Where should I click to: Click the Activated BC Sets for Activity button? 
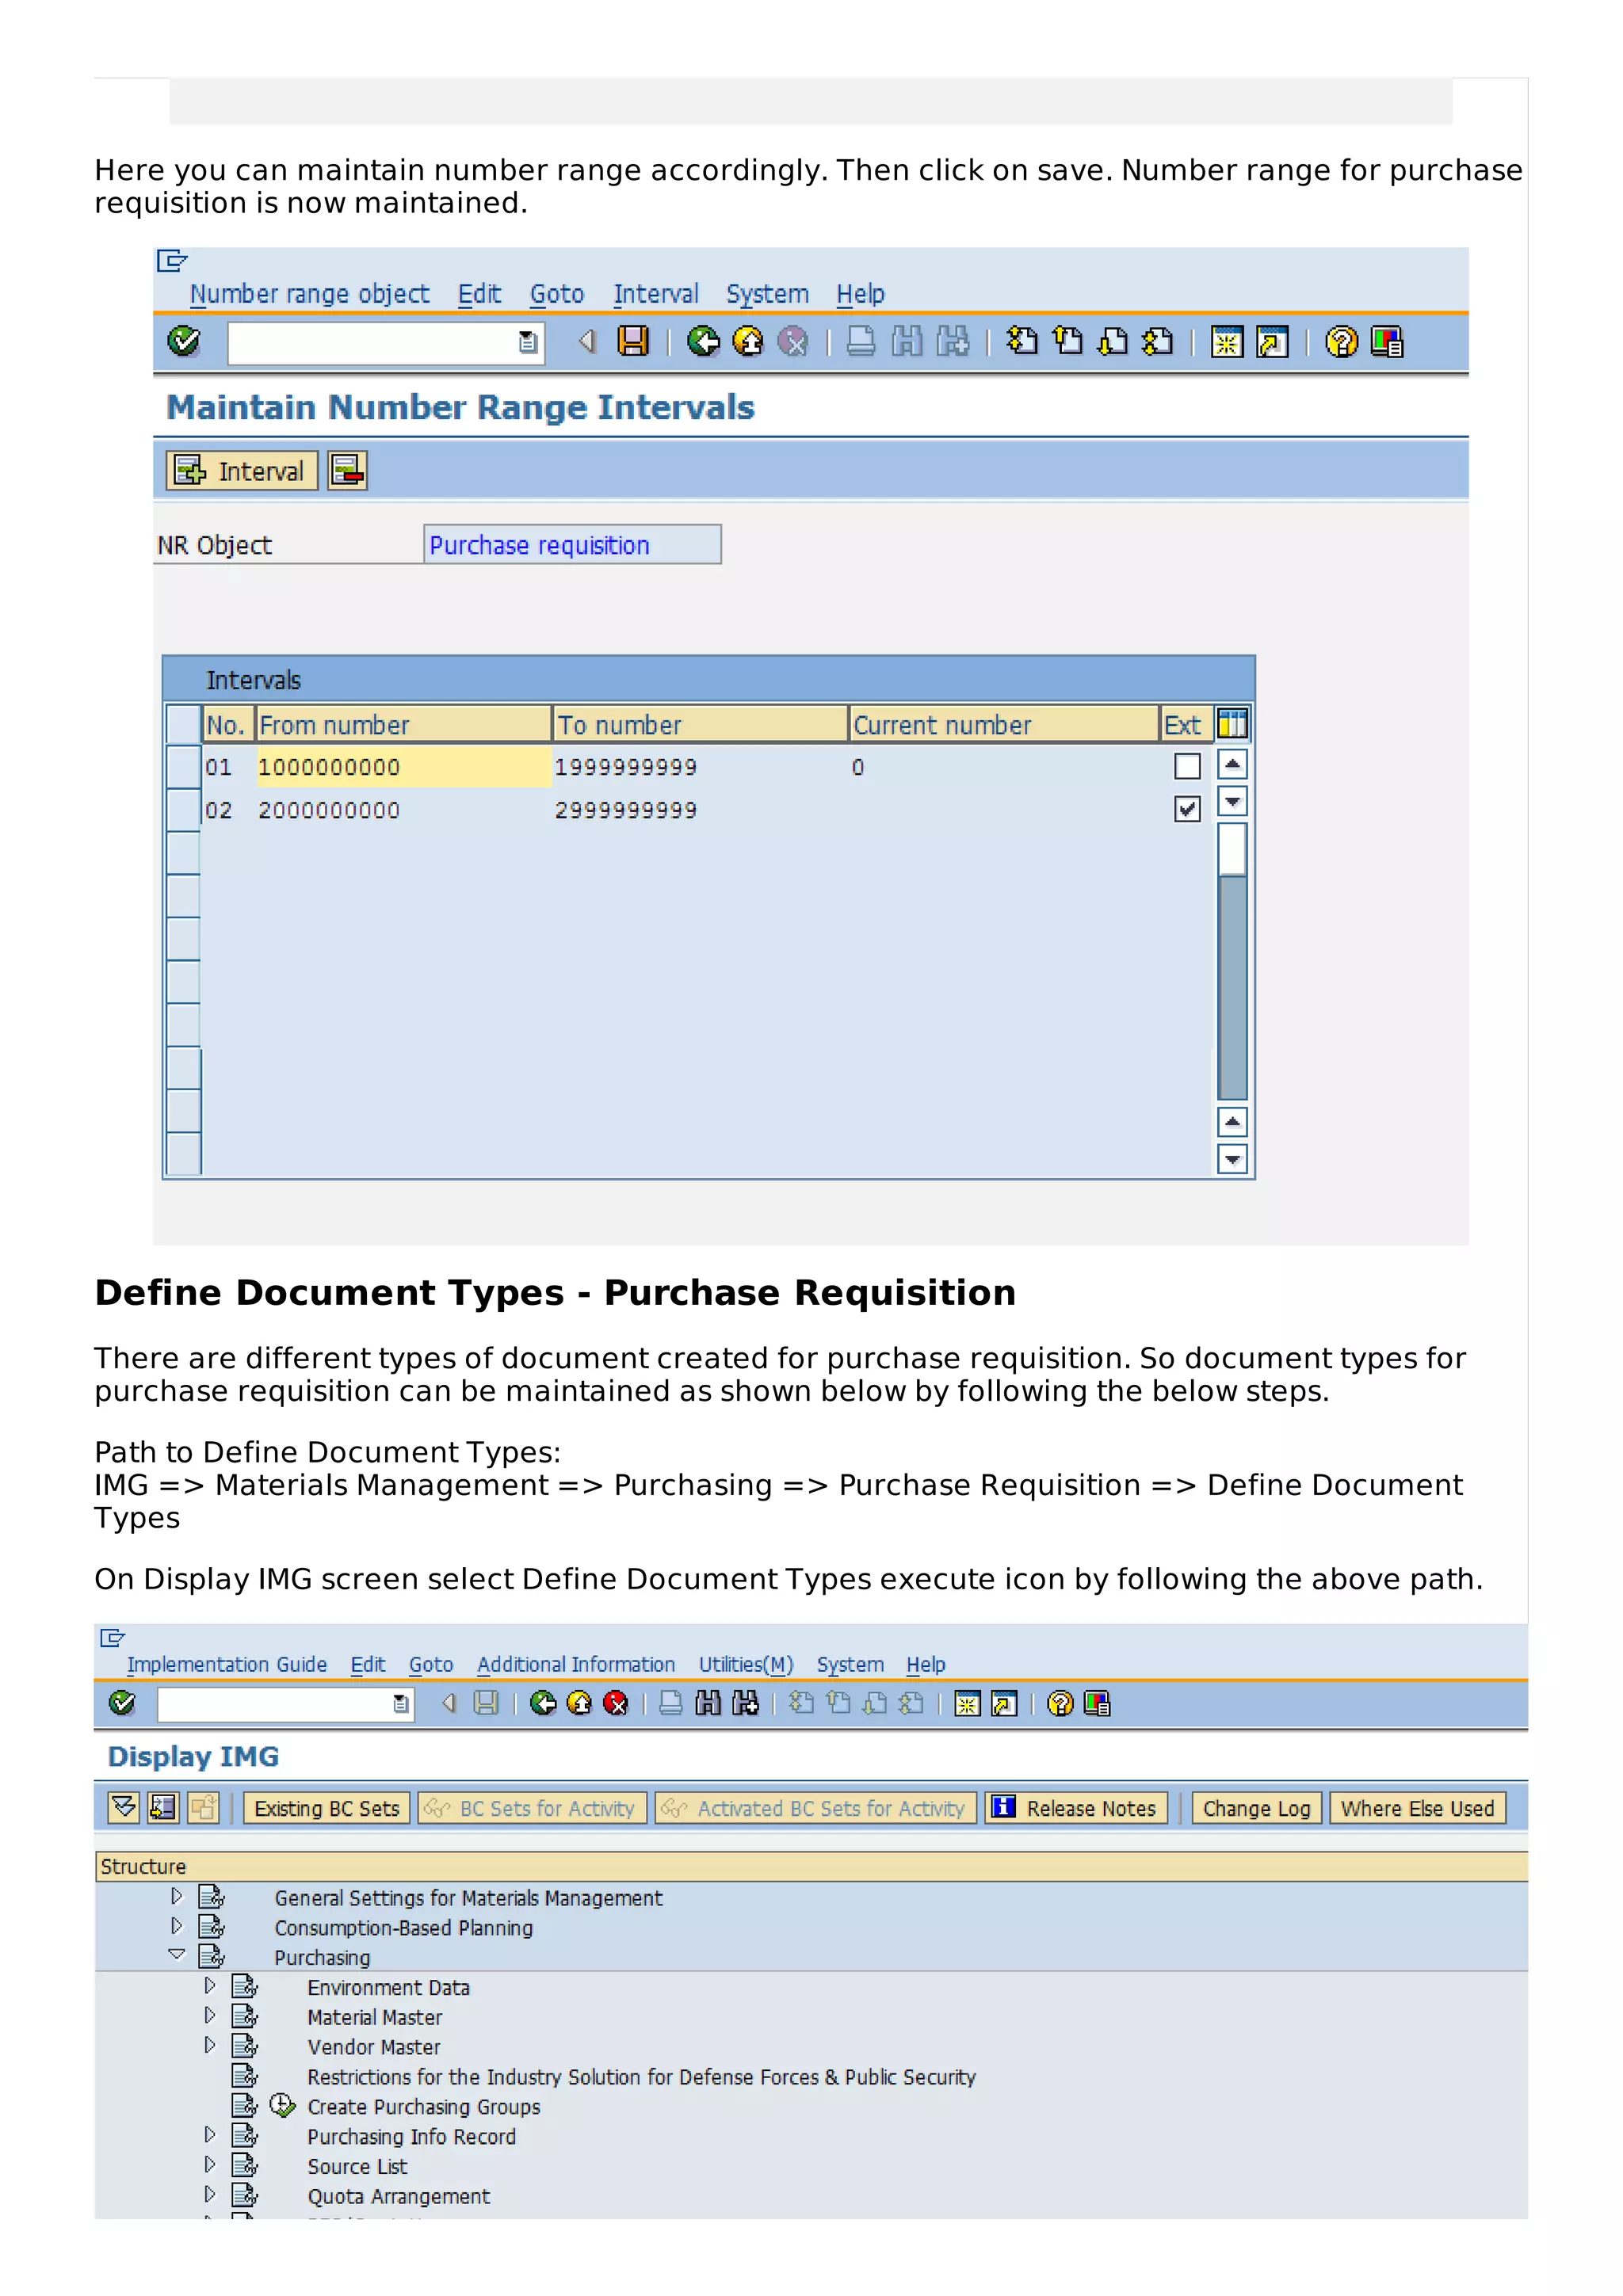tap(815, 1808)
